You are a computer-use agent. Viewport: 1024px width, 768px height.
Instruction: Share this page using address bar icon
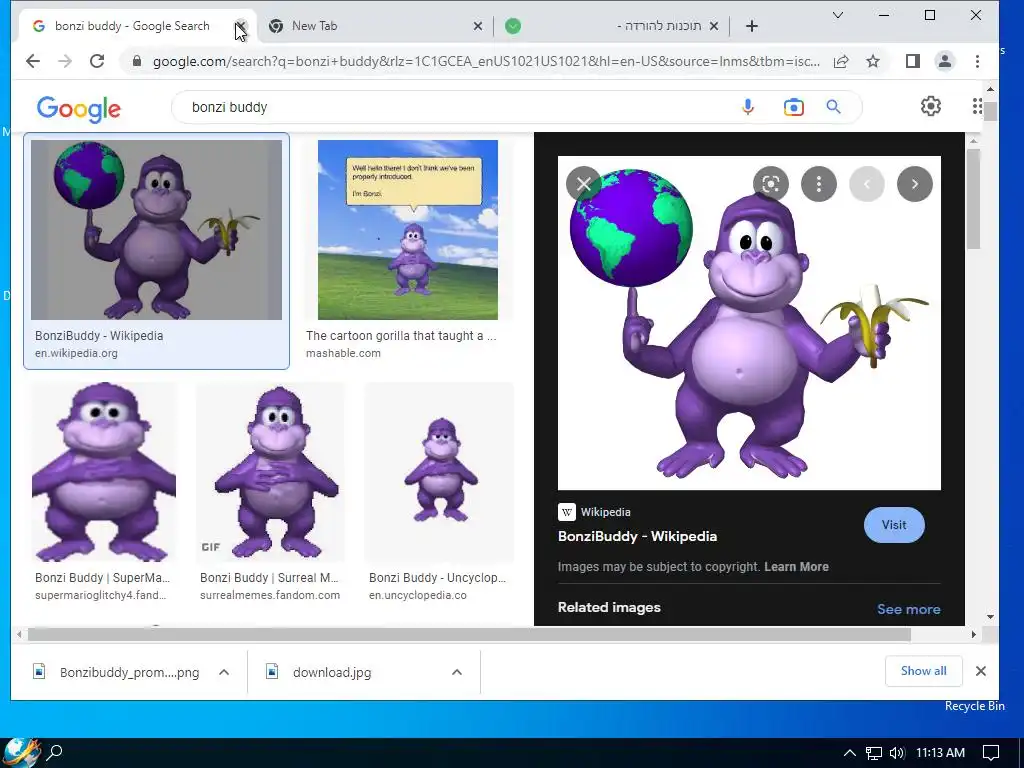click(x=841, y=61)
